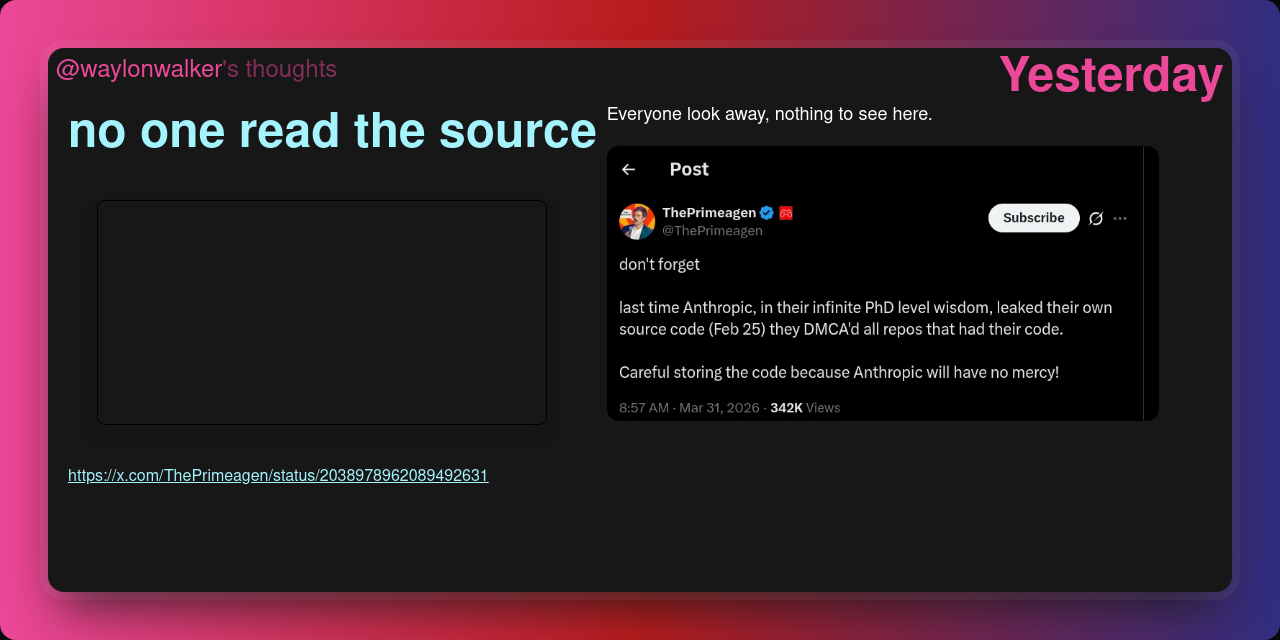The image size is (1280, 640).
Task: Click the Grok icon beside Subscribe
Action: click(1096, 218)
